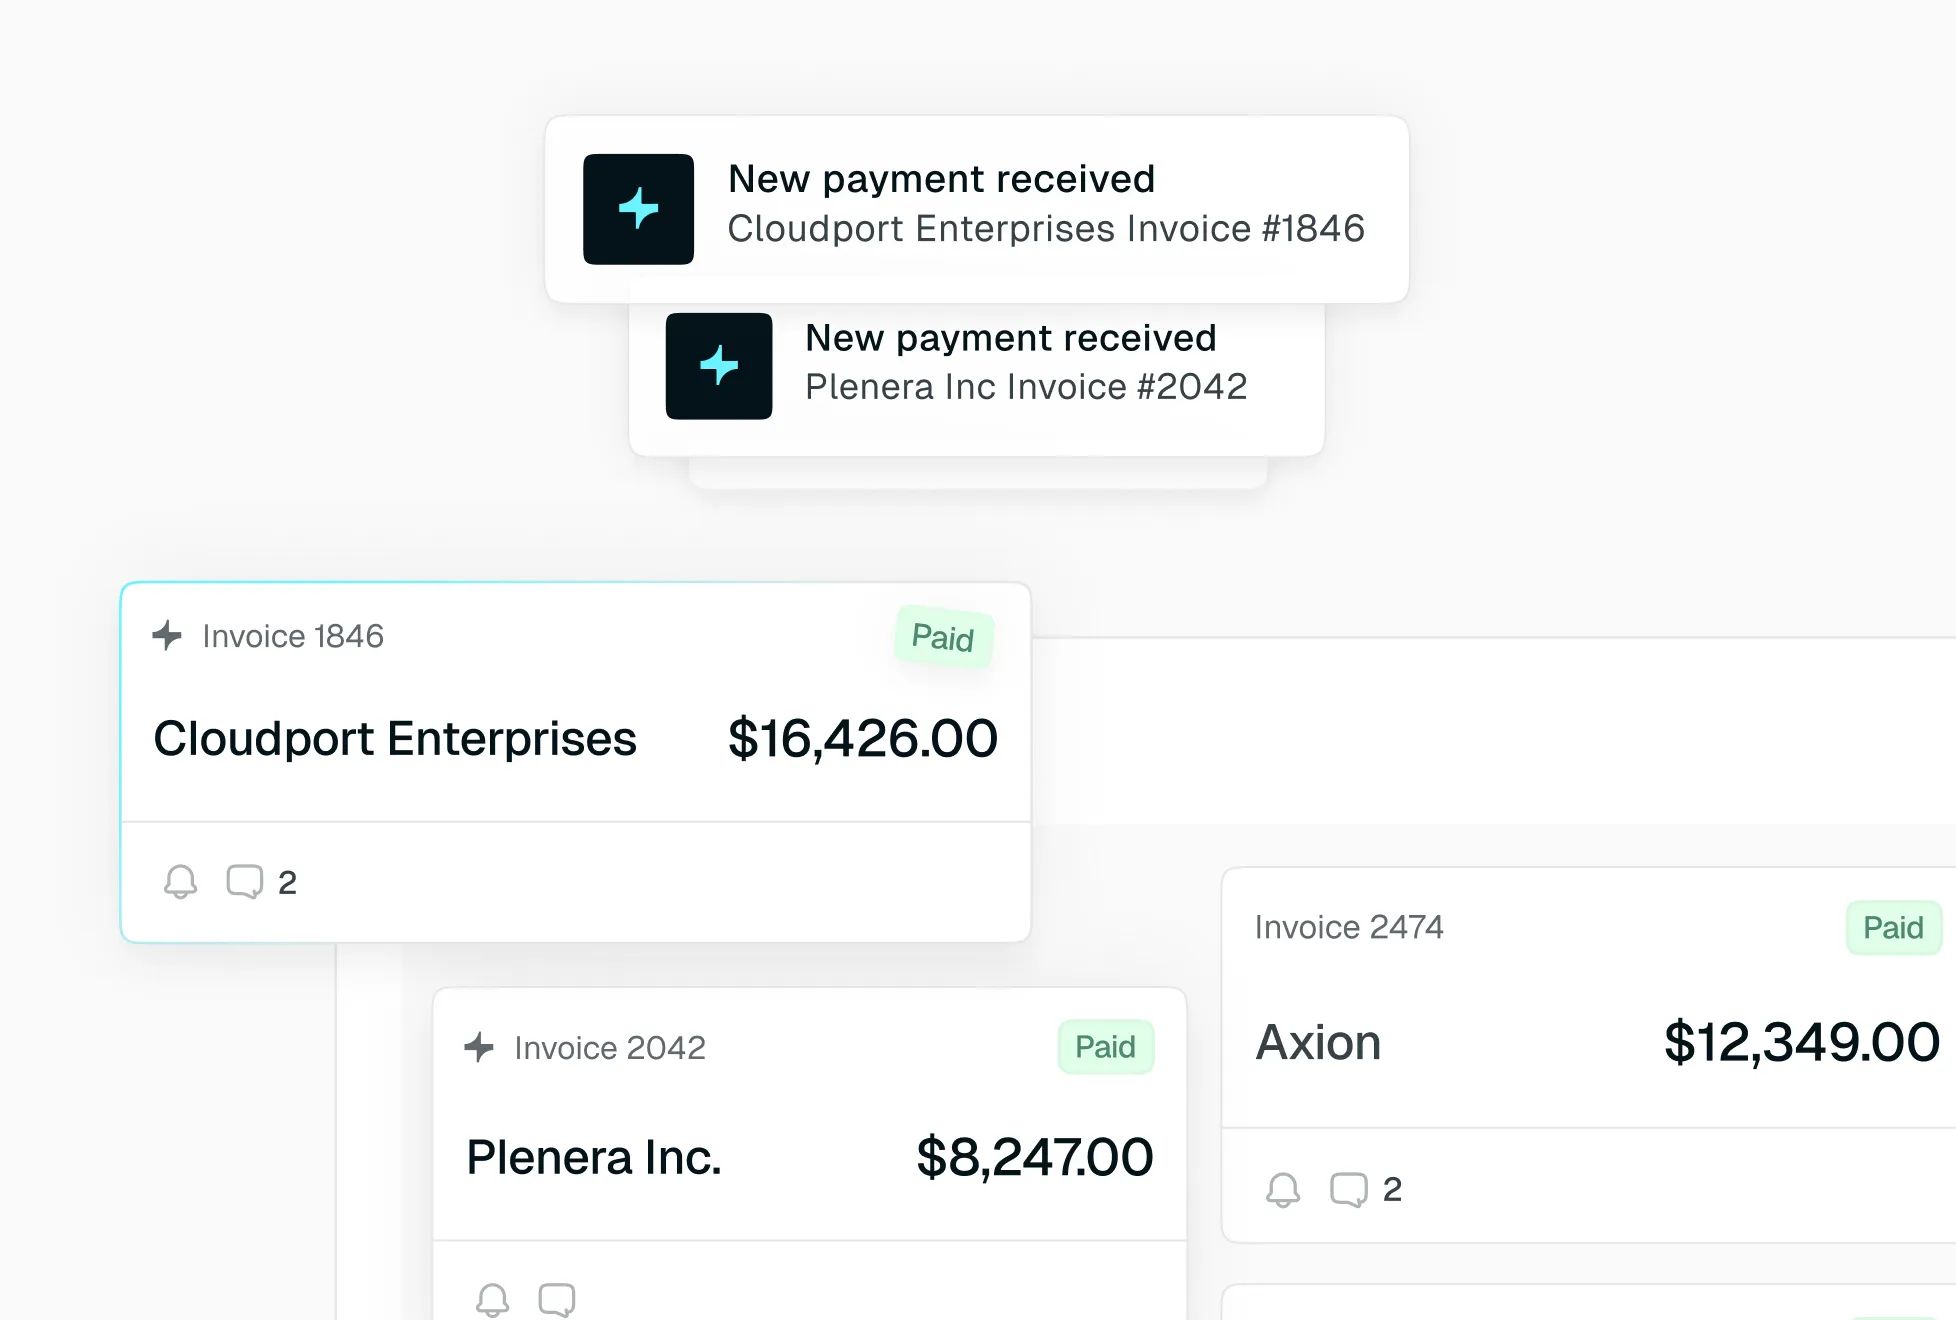Select Cloudport Enterprises company name
This screenshot has height=1320, width=1956.
pyautogui.click(x=395, y=739)
